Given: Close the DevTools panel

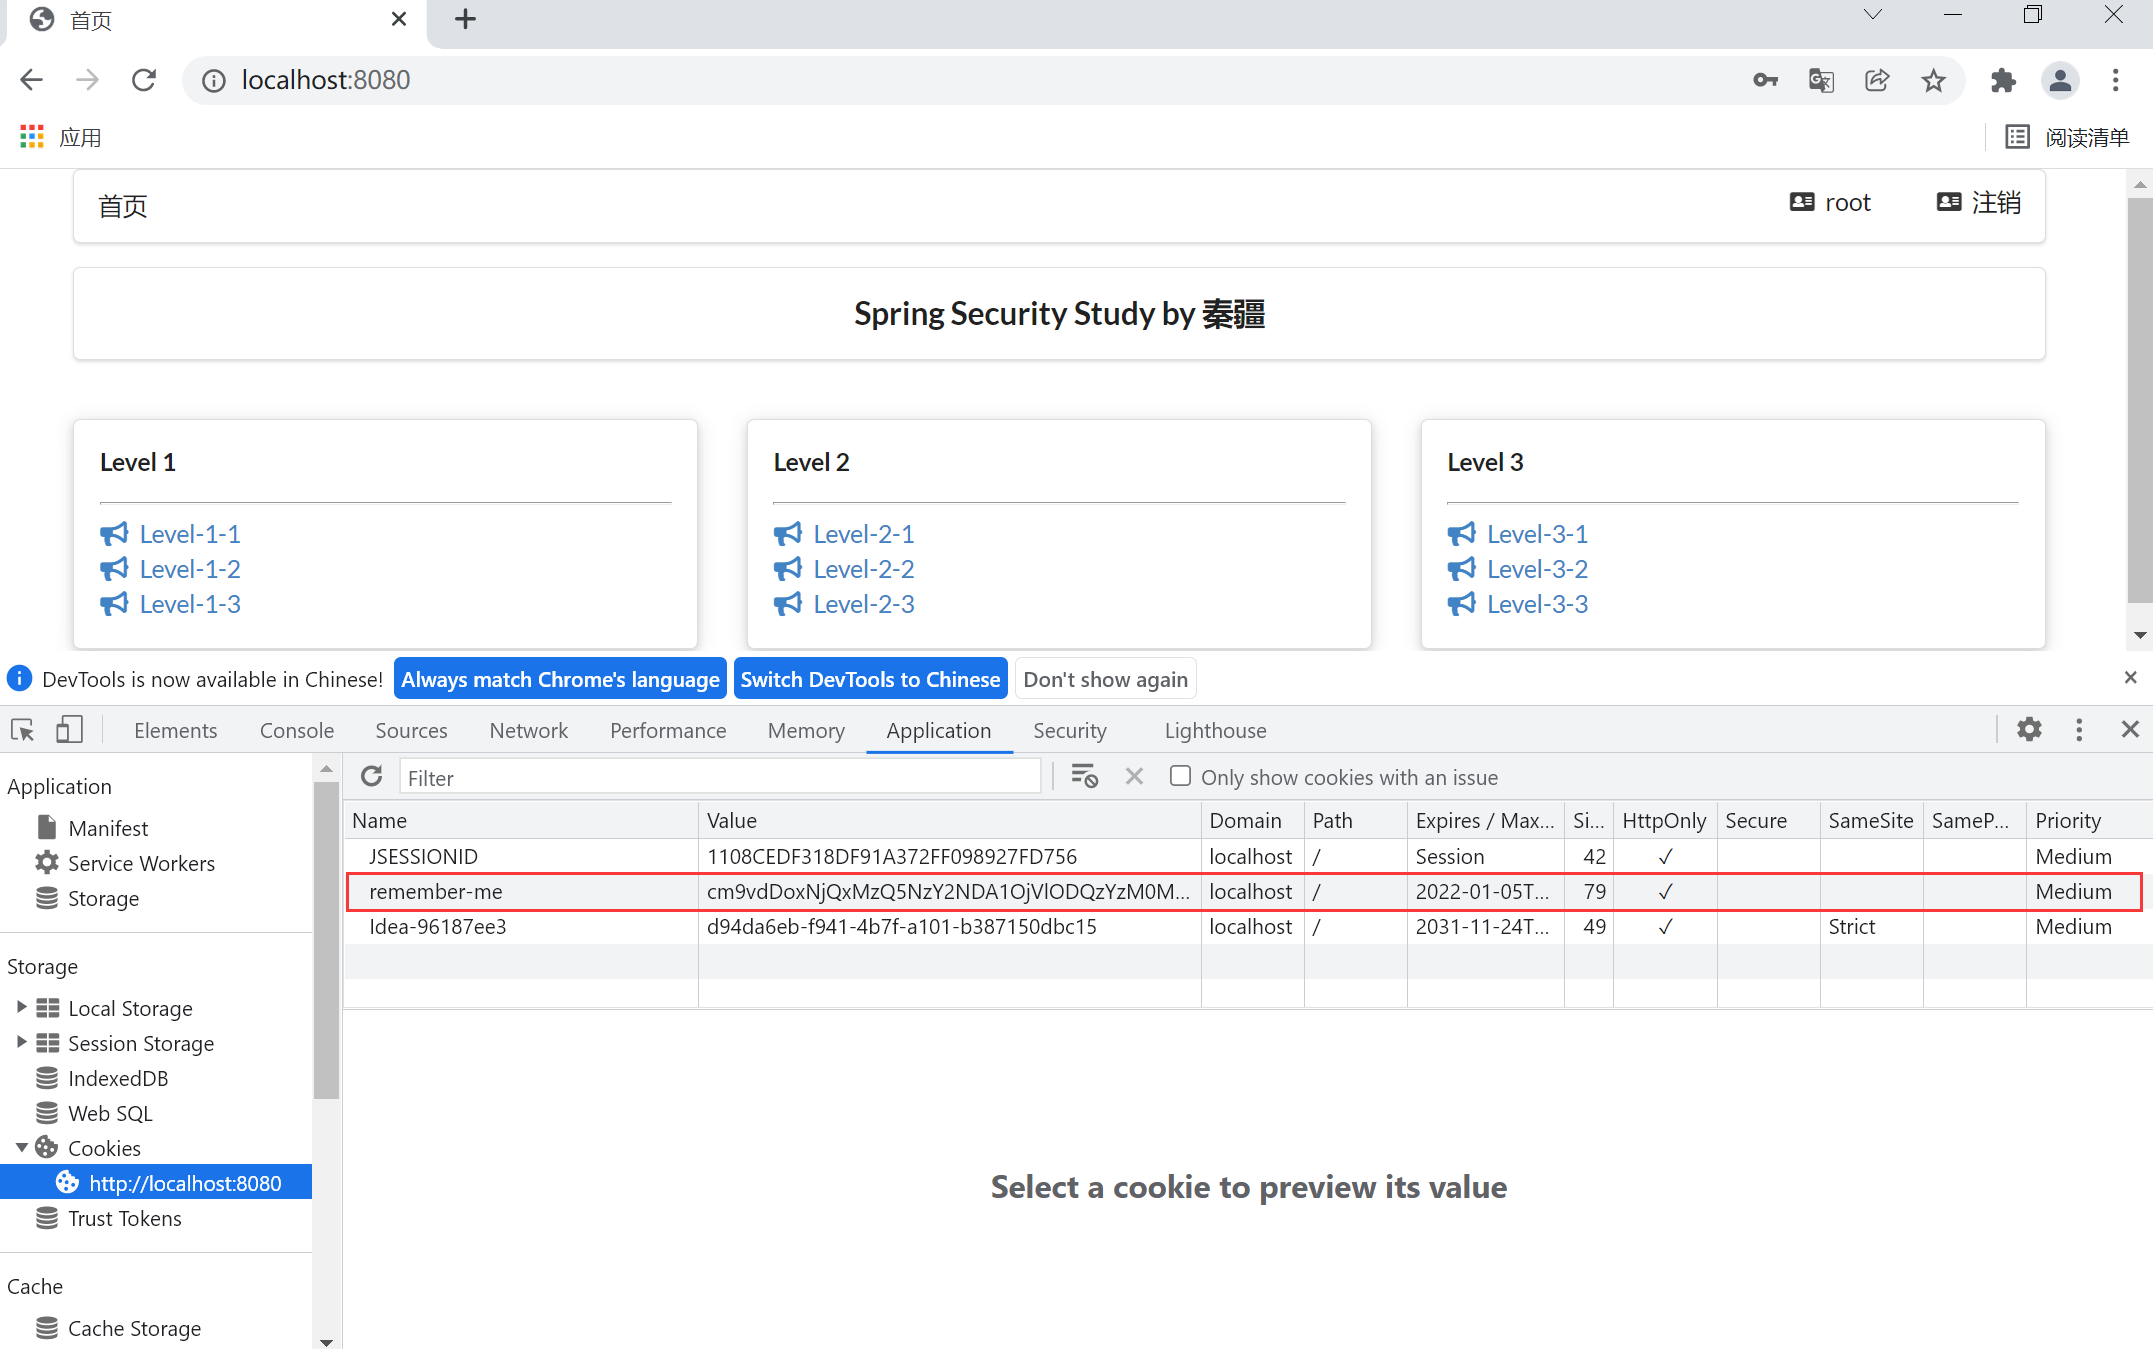Looking at the screenshot, I should pyautogui.click(x=2130, y=730).
